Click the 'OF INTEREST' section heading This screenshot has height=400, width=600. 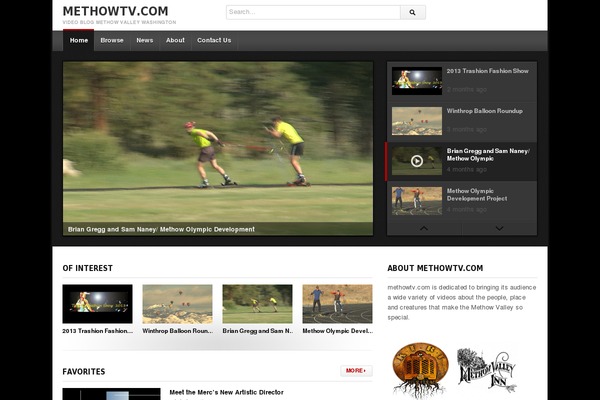click(x=88, y=268)
